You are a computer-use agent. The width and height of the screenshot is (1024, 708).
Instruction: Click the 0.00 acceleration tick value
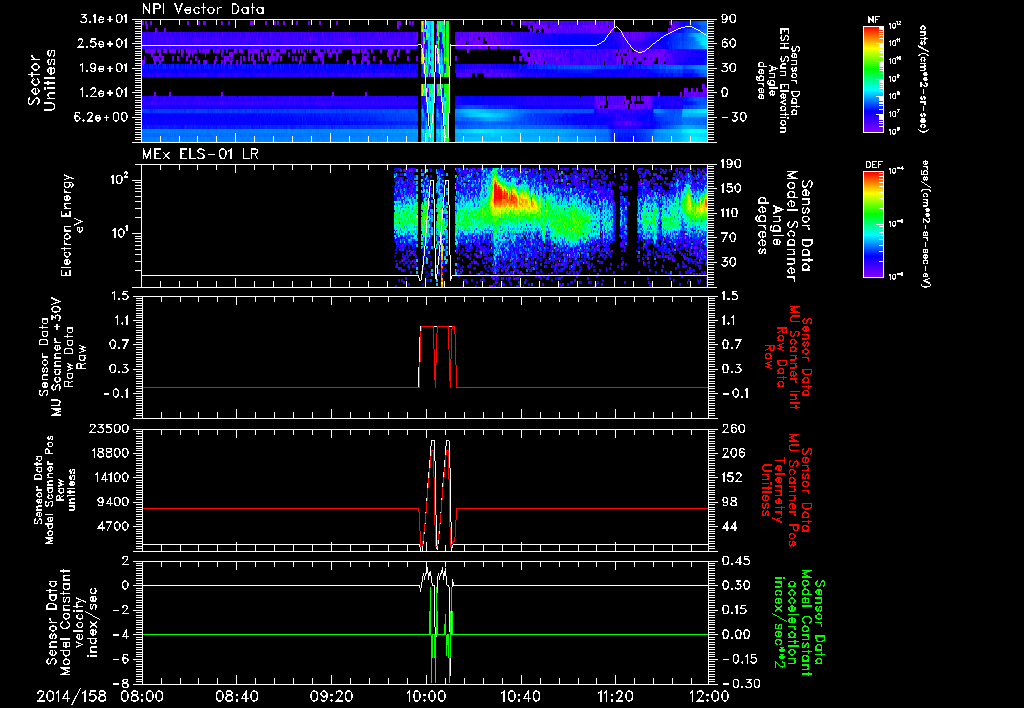pyautogui.click(x=737, y=635)
